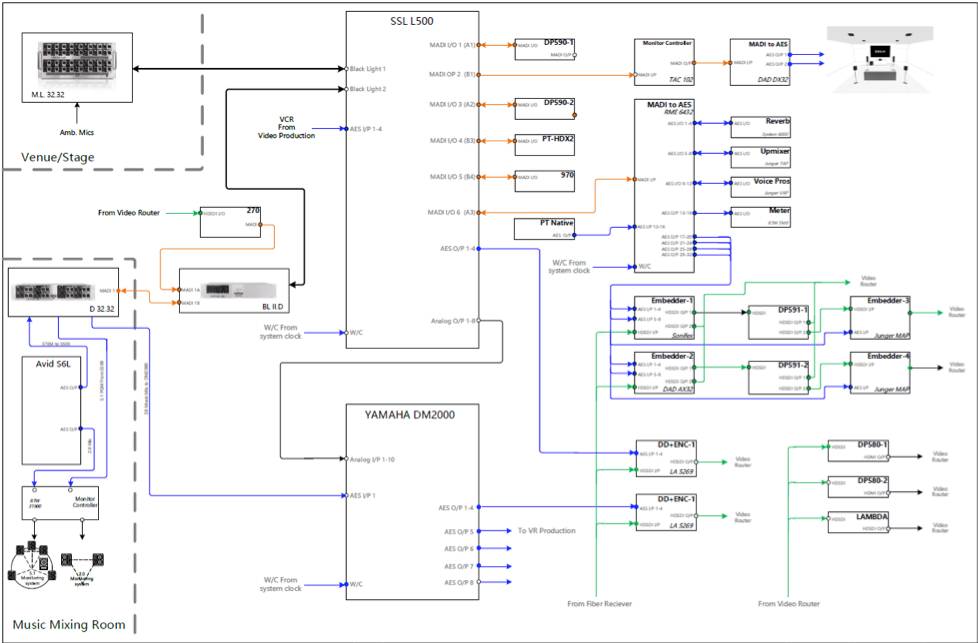Click the Venue/Stage area label
The height and width of the screenshot is (643, 978).
click(x=58, y=157)
